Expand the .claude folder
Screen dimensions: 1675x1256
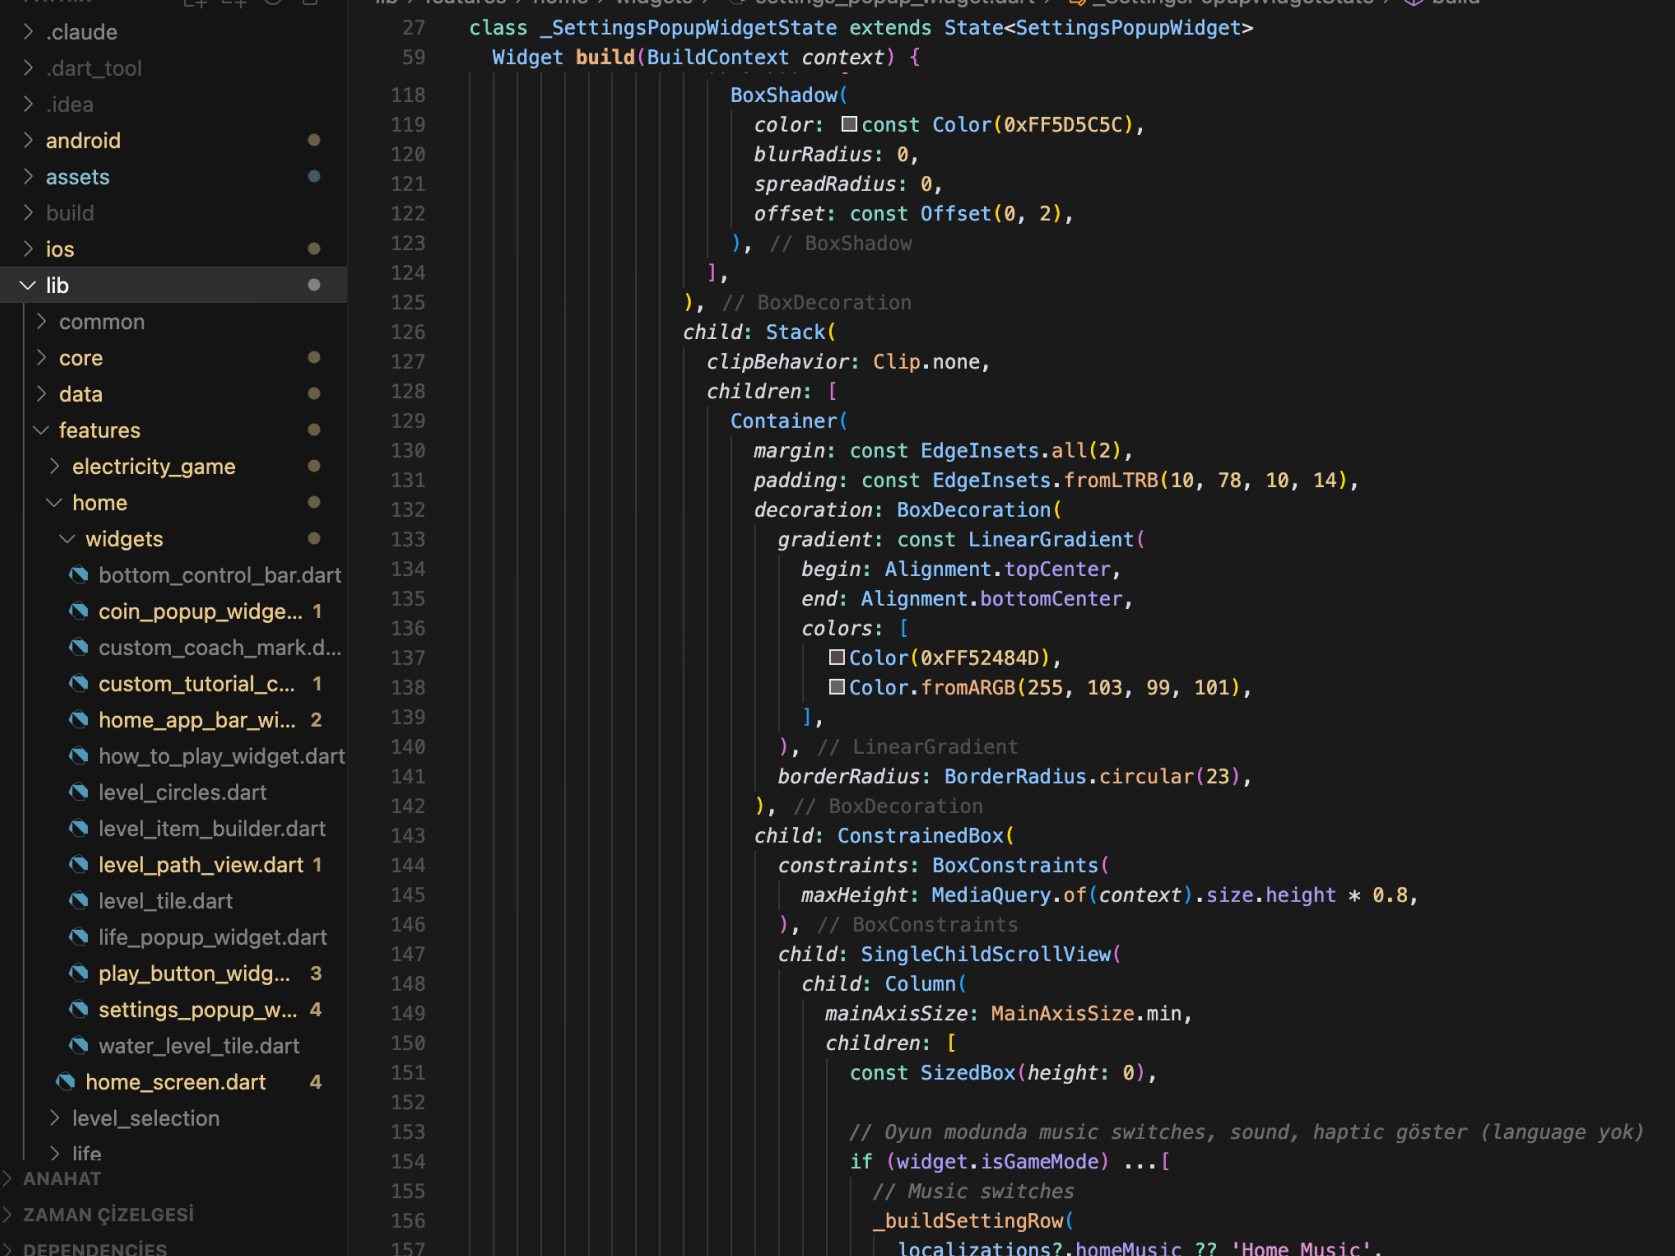pos(27,31)
